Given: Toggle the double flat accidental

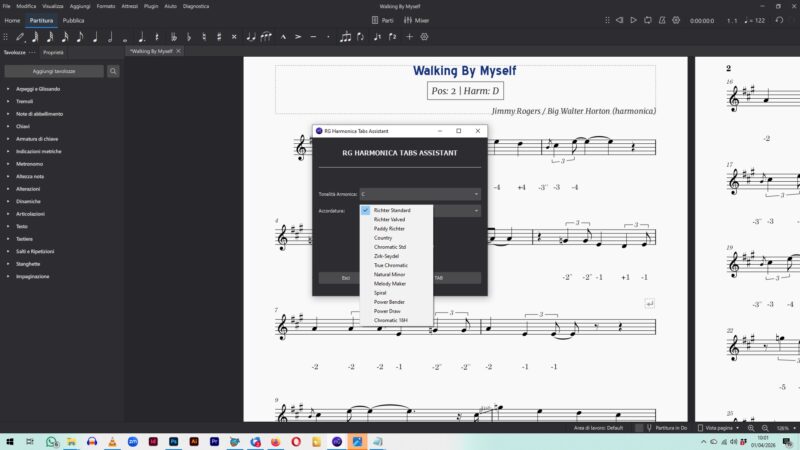Looking at the screenshot, I should click(173, 37).
